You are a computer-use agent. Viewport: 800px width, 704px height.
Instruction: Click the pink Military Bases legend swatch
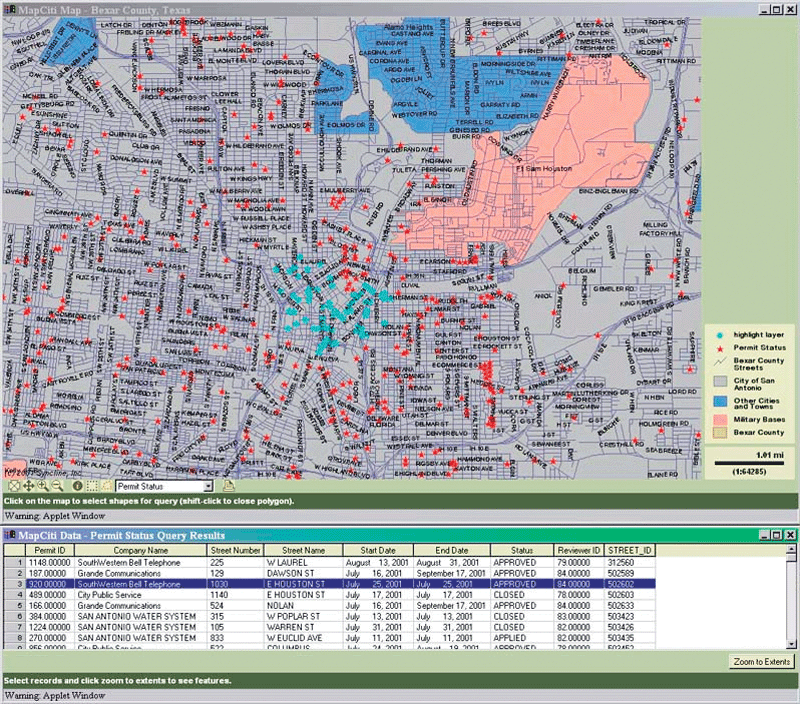coord(720,420)
